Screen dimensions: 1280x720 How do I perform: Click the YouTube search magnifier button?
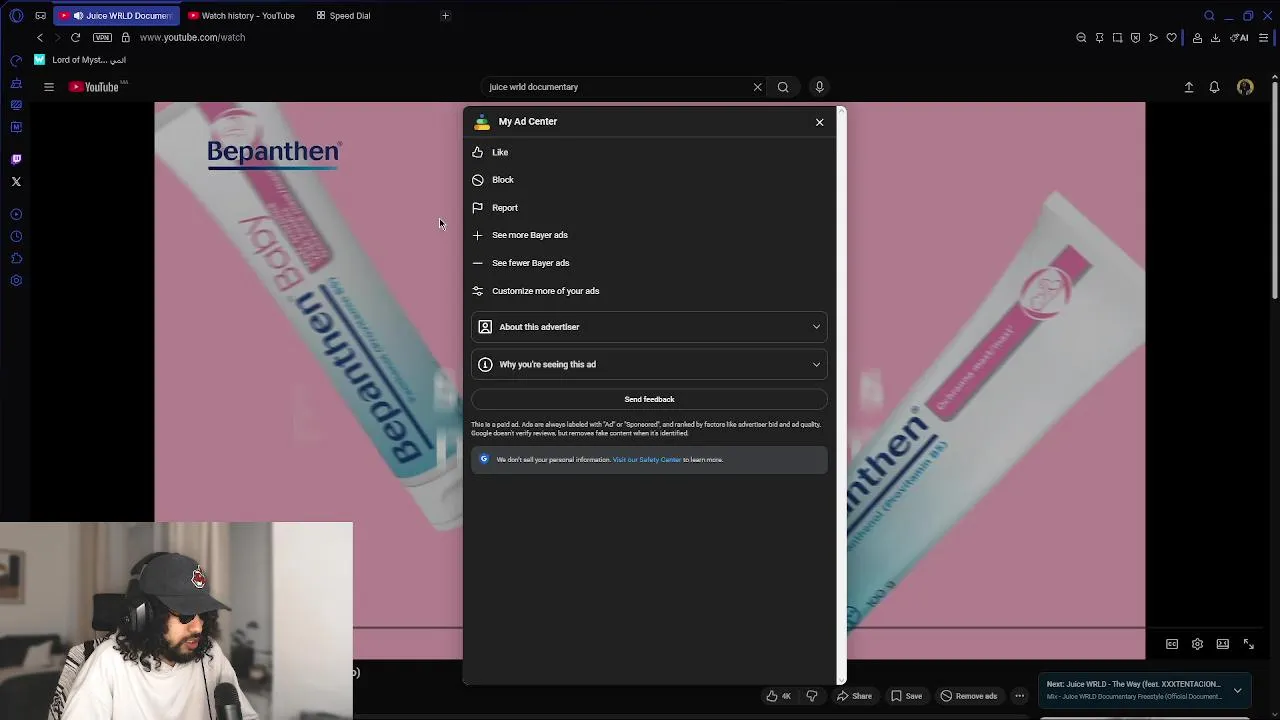(x=783, y=87)
